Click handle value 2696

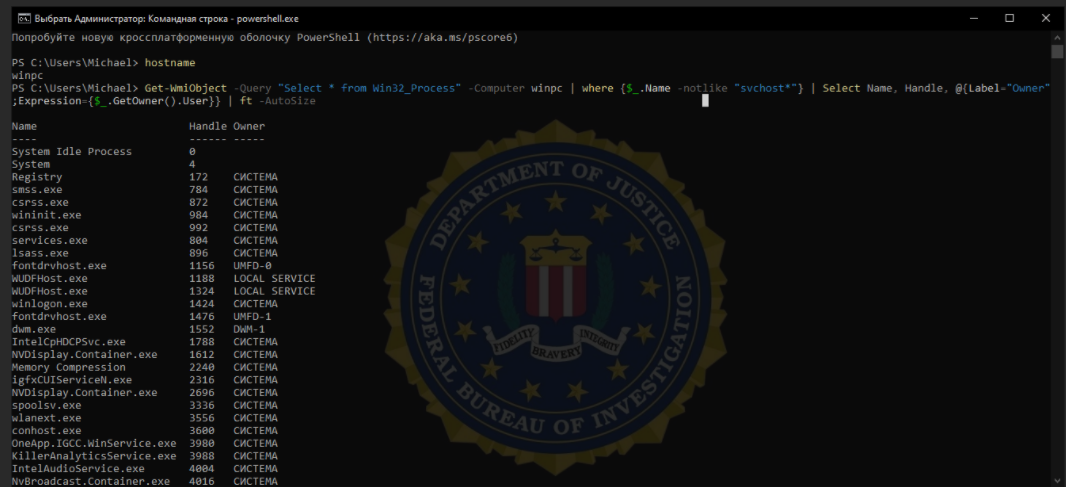(202, 392)
